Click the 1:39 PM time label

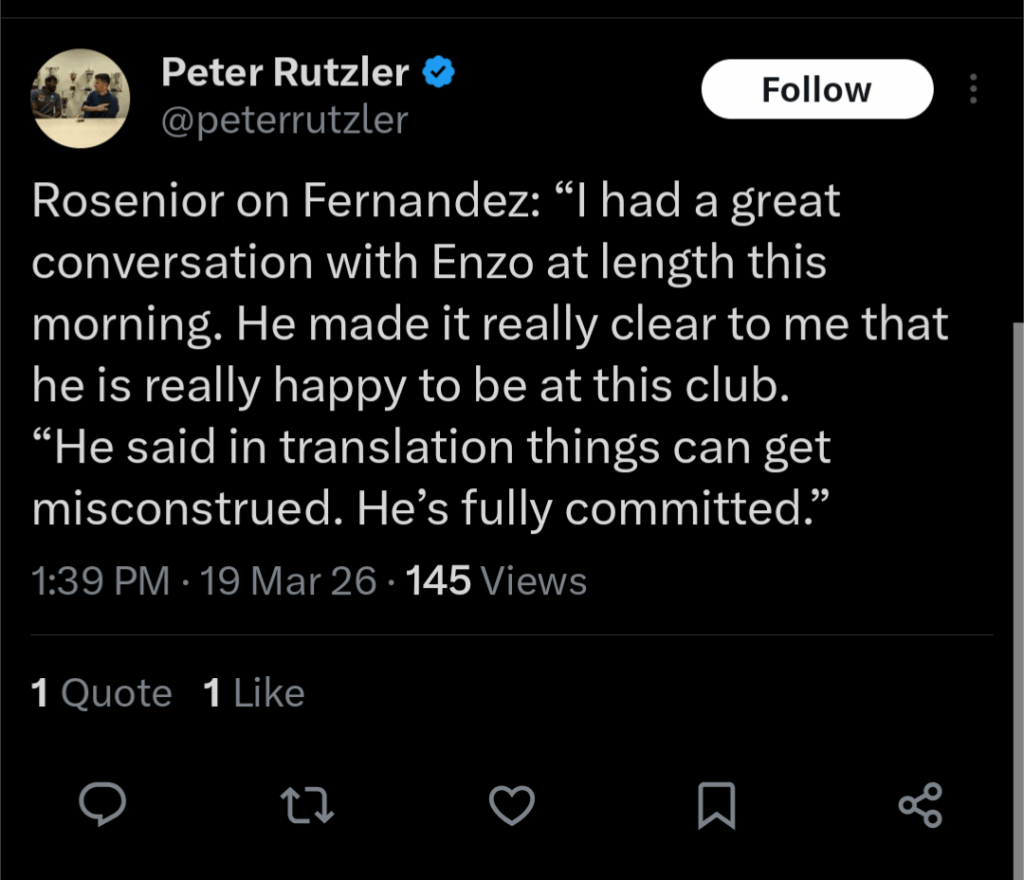100,581
